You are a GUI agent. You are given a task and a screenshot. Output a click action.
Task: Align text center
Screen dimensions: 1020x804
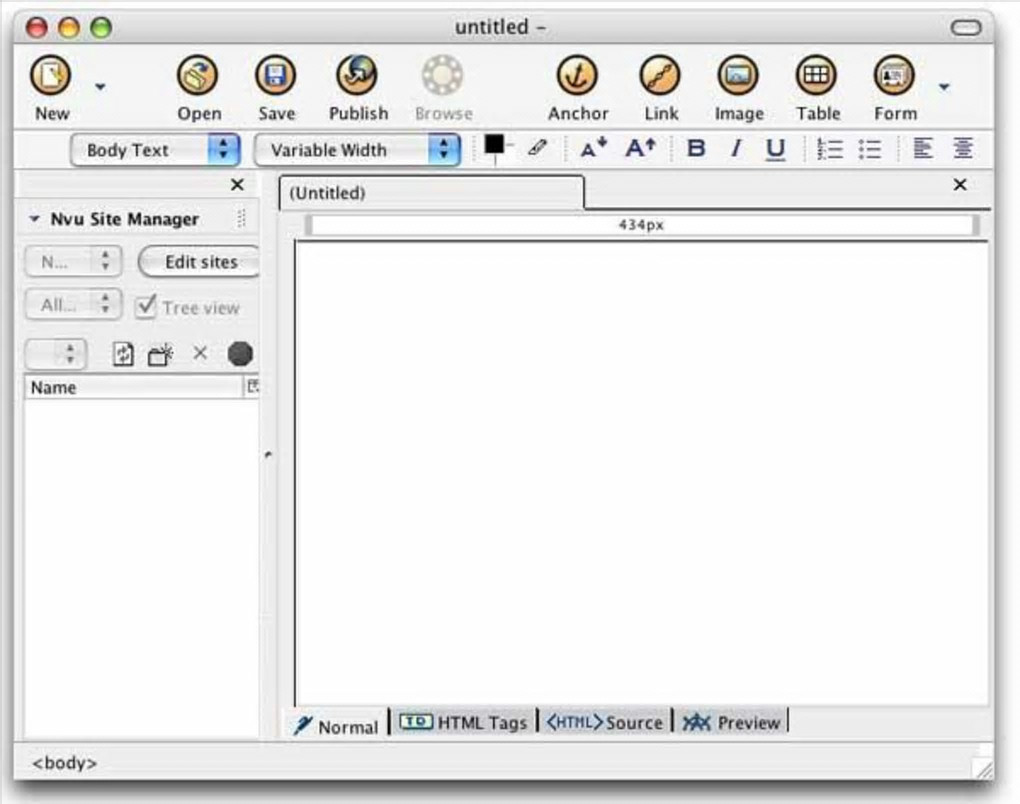tap(963, 148)
